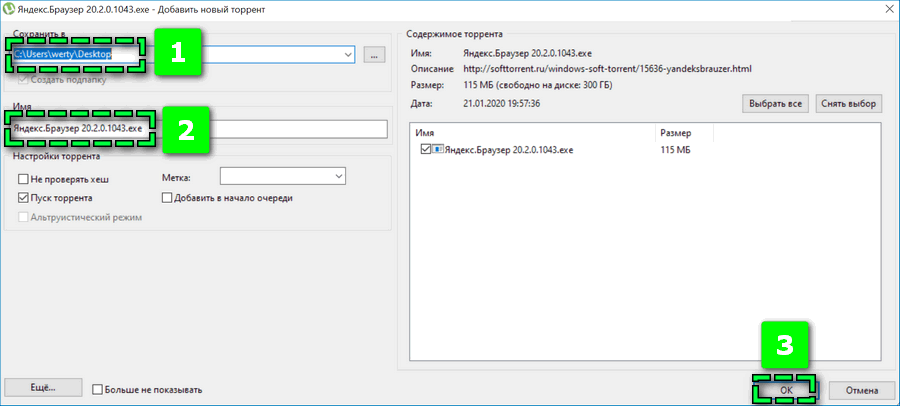Click the 'Отмена' cancel button
This screenshot has height=406, width=900.
tap(860, 389)
